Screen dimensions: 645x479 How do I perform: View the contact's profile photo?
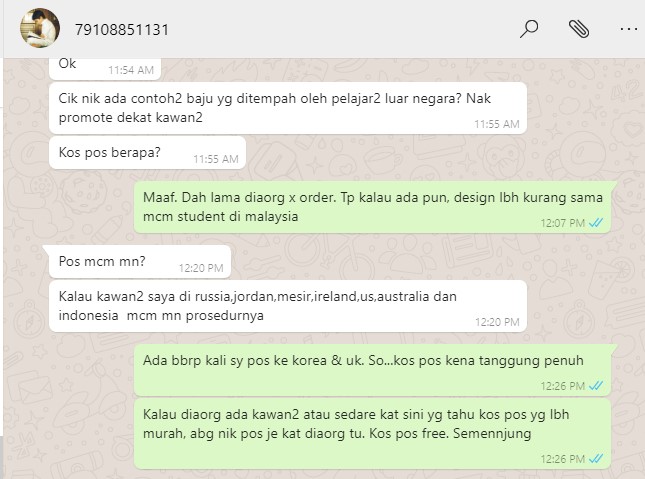coord(40,28)
